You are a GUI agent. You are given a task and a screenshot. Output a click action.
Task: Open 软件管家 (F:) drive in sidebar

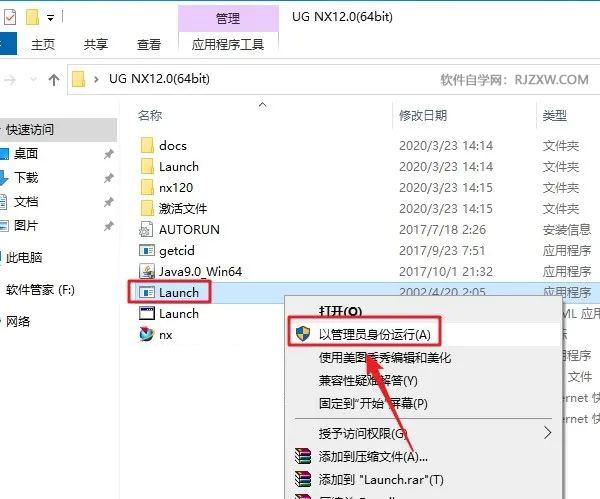(x=40, y=290)
